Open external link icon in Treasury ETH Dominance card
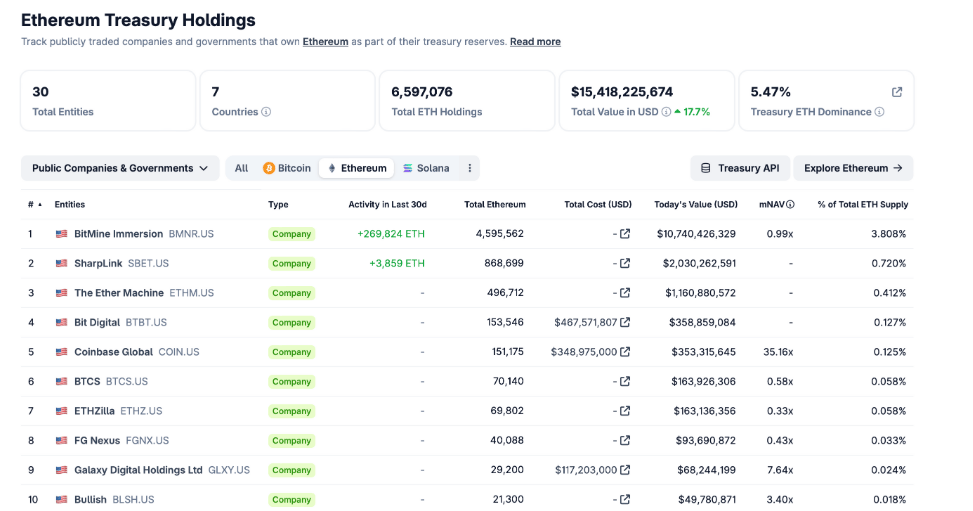973x511 pixels. [x=897, y=92]
